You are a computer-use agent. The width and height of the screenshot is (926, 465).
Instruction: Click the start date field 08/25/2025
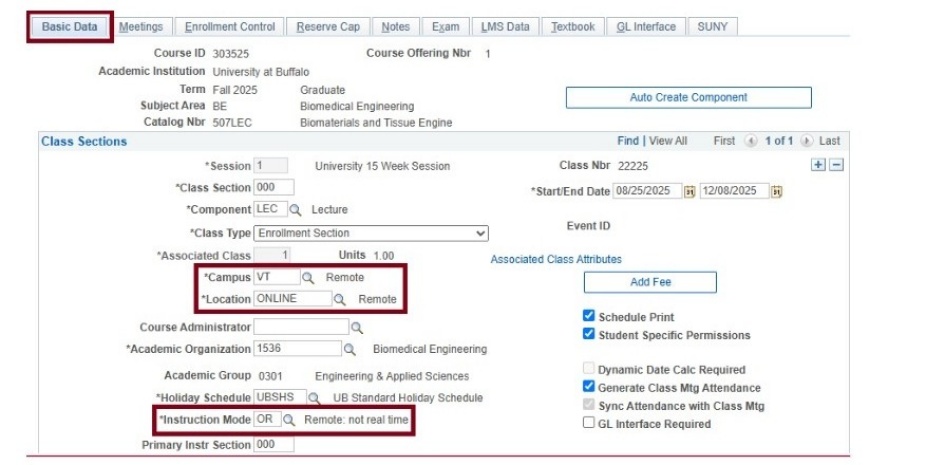(647, 191)
